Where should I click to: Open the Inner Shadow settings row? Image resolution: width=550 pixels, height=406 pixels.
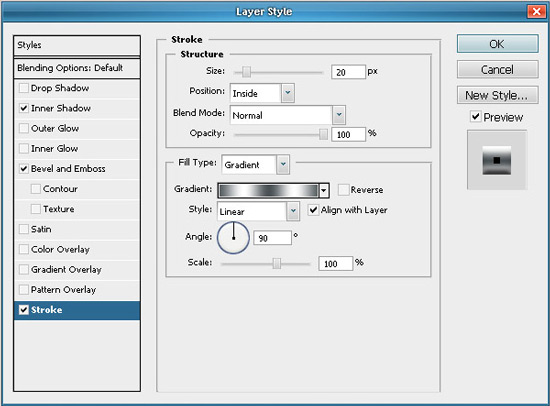77,108
